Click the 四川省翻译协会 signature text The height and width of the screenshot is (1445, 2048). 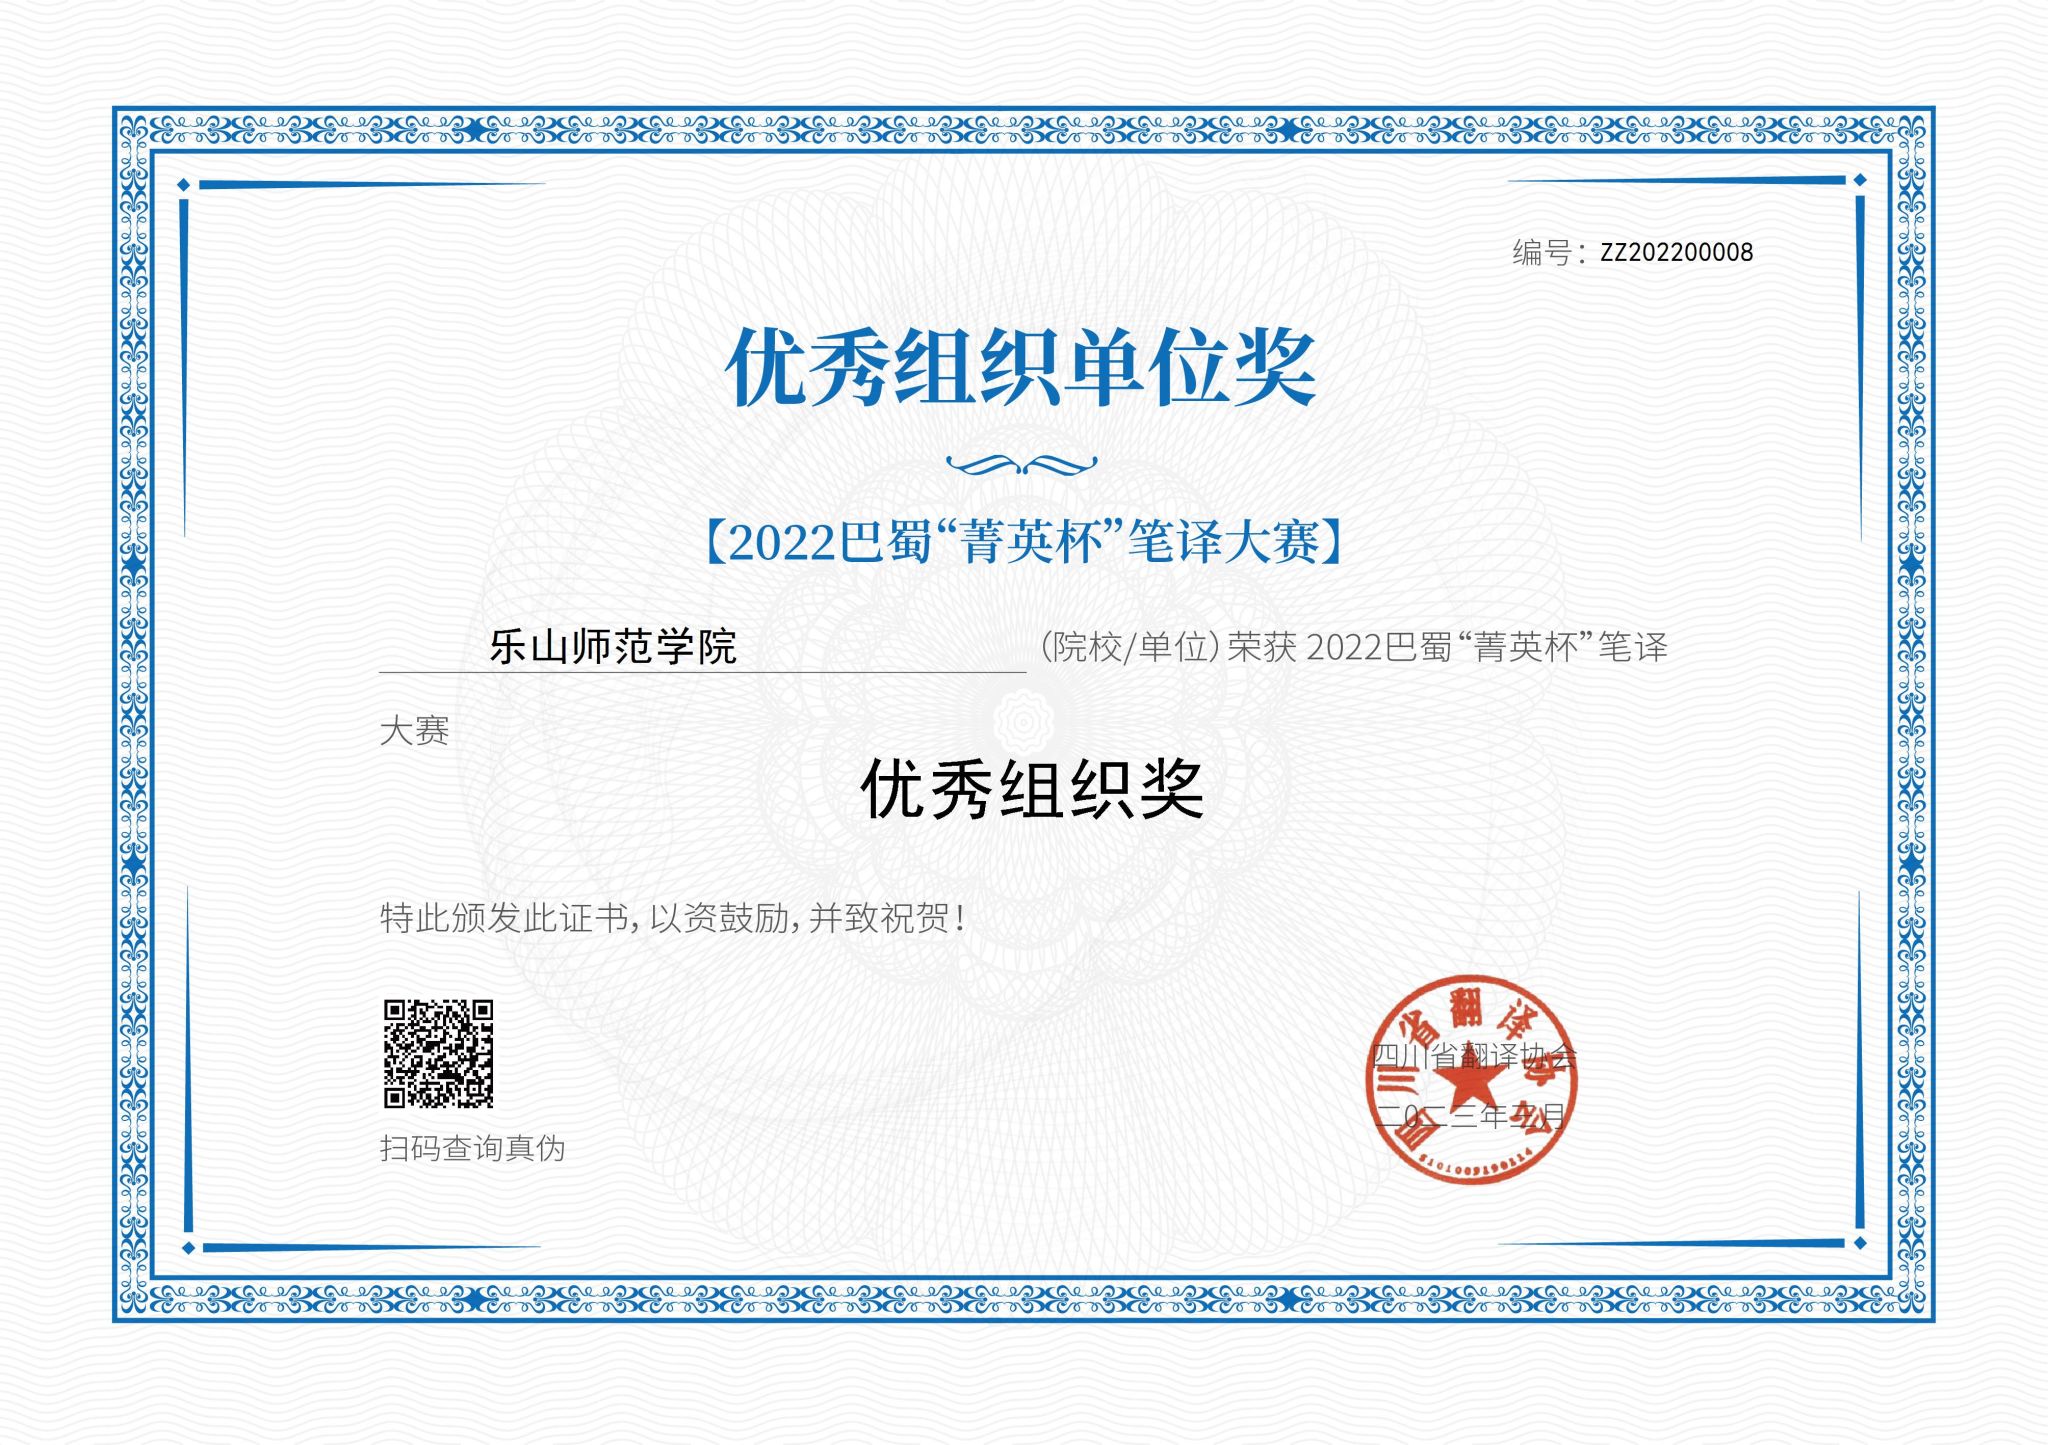click(x=1473, y=1056)
